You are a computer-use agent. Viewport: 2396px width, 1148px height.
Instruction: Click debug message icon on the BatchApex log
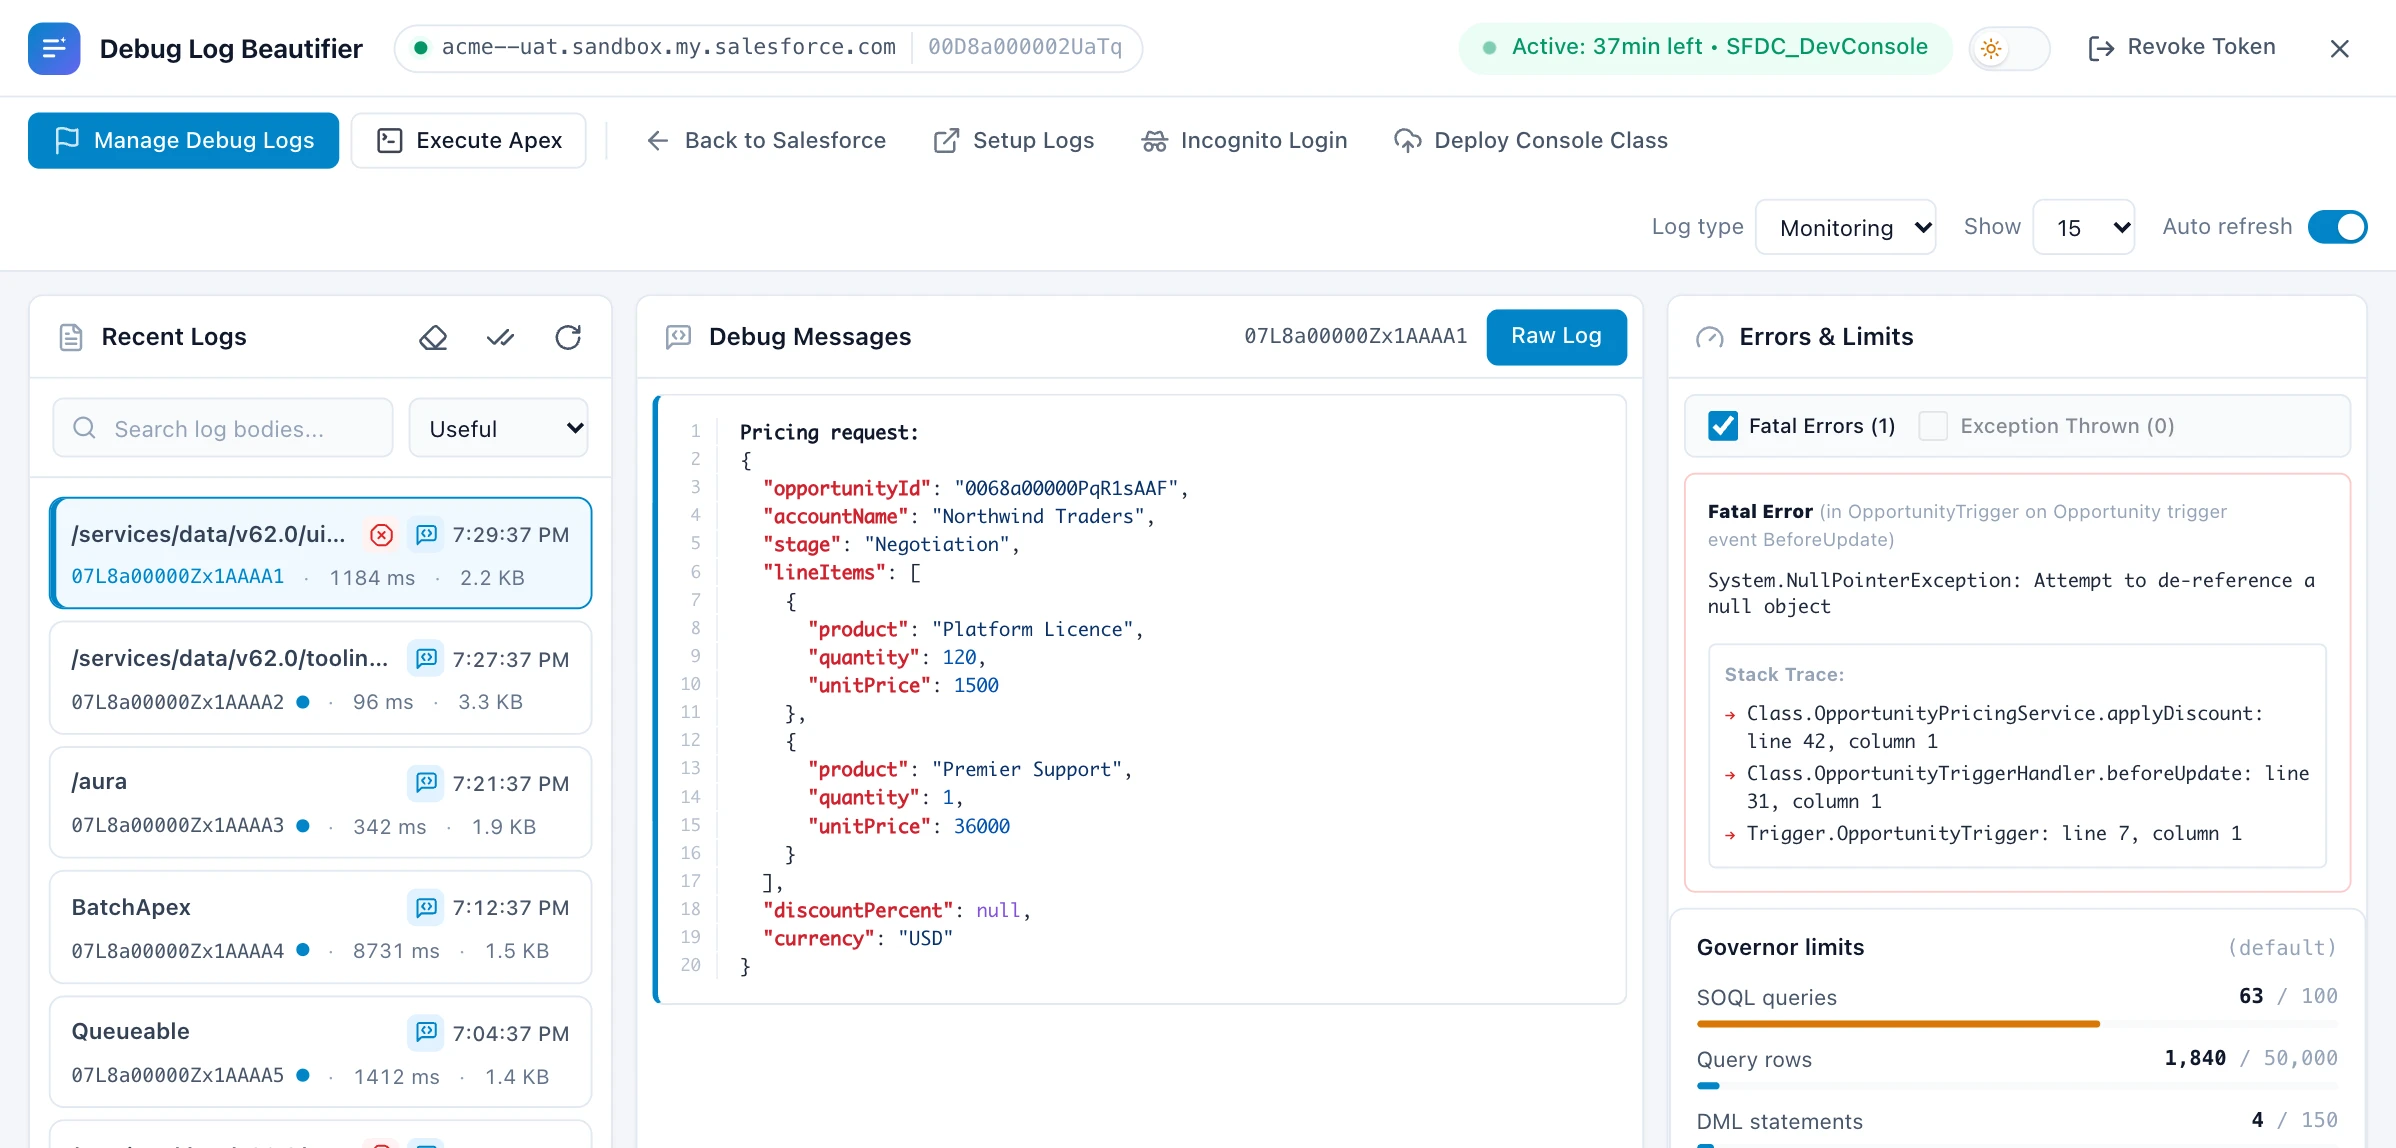[x=426, y=908]
